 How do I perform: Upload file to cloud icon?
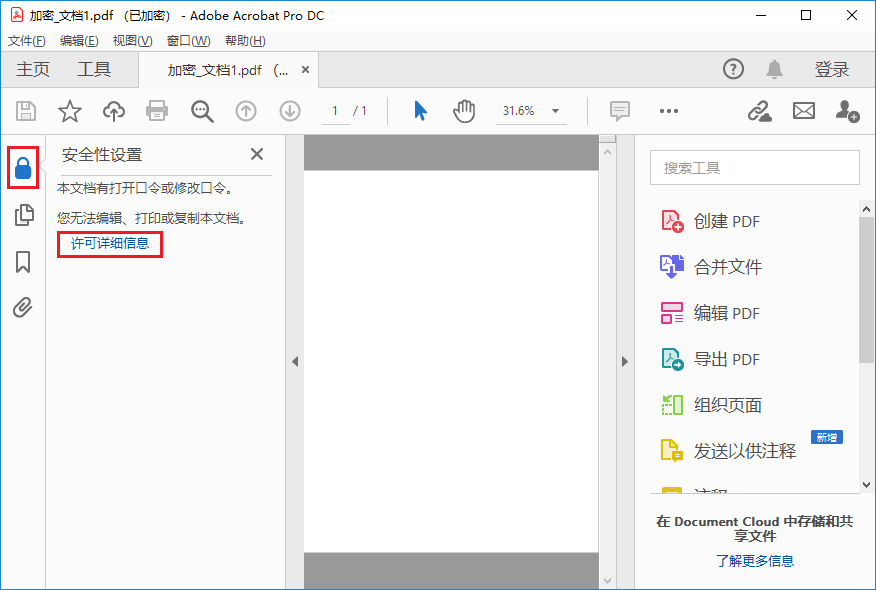coord(114,111)
